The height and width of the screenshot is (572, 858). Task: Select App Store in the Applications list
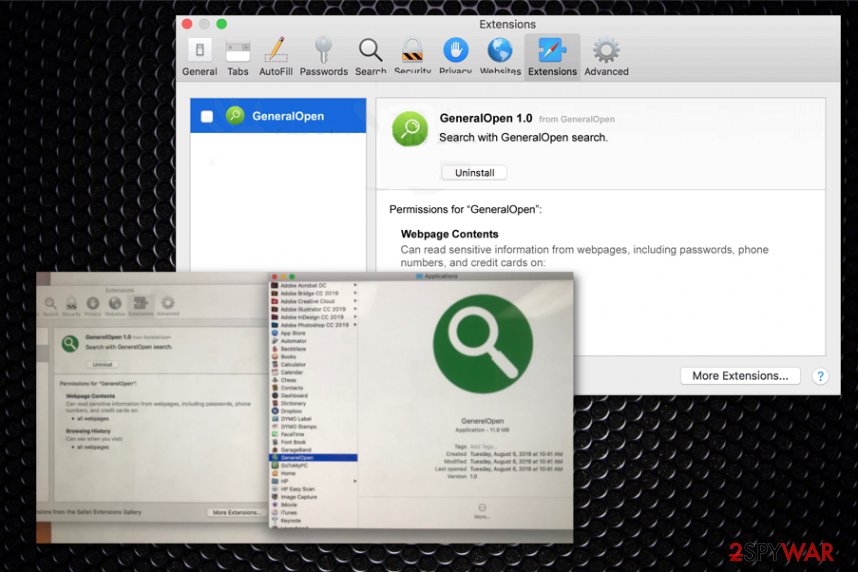coord(314,333)
